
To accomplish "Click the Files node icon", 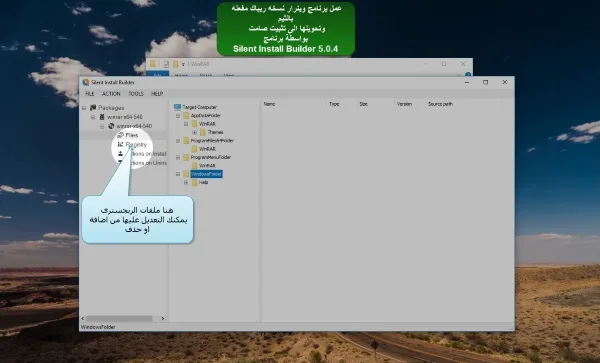I will (121, 135).
